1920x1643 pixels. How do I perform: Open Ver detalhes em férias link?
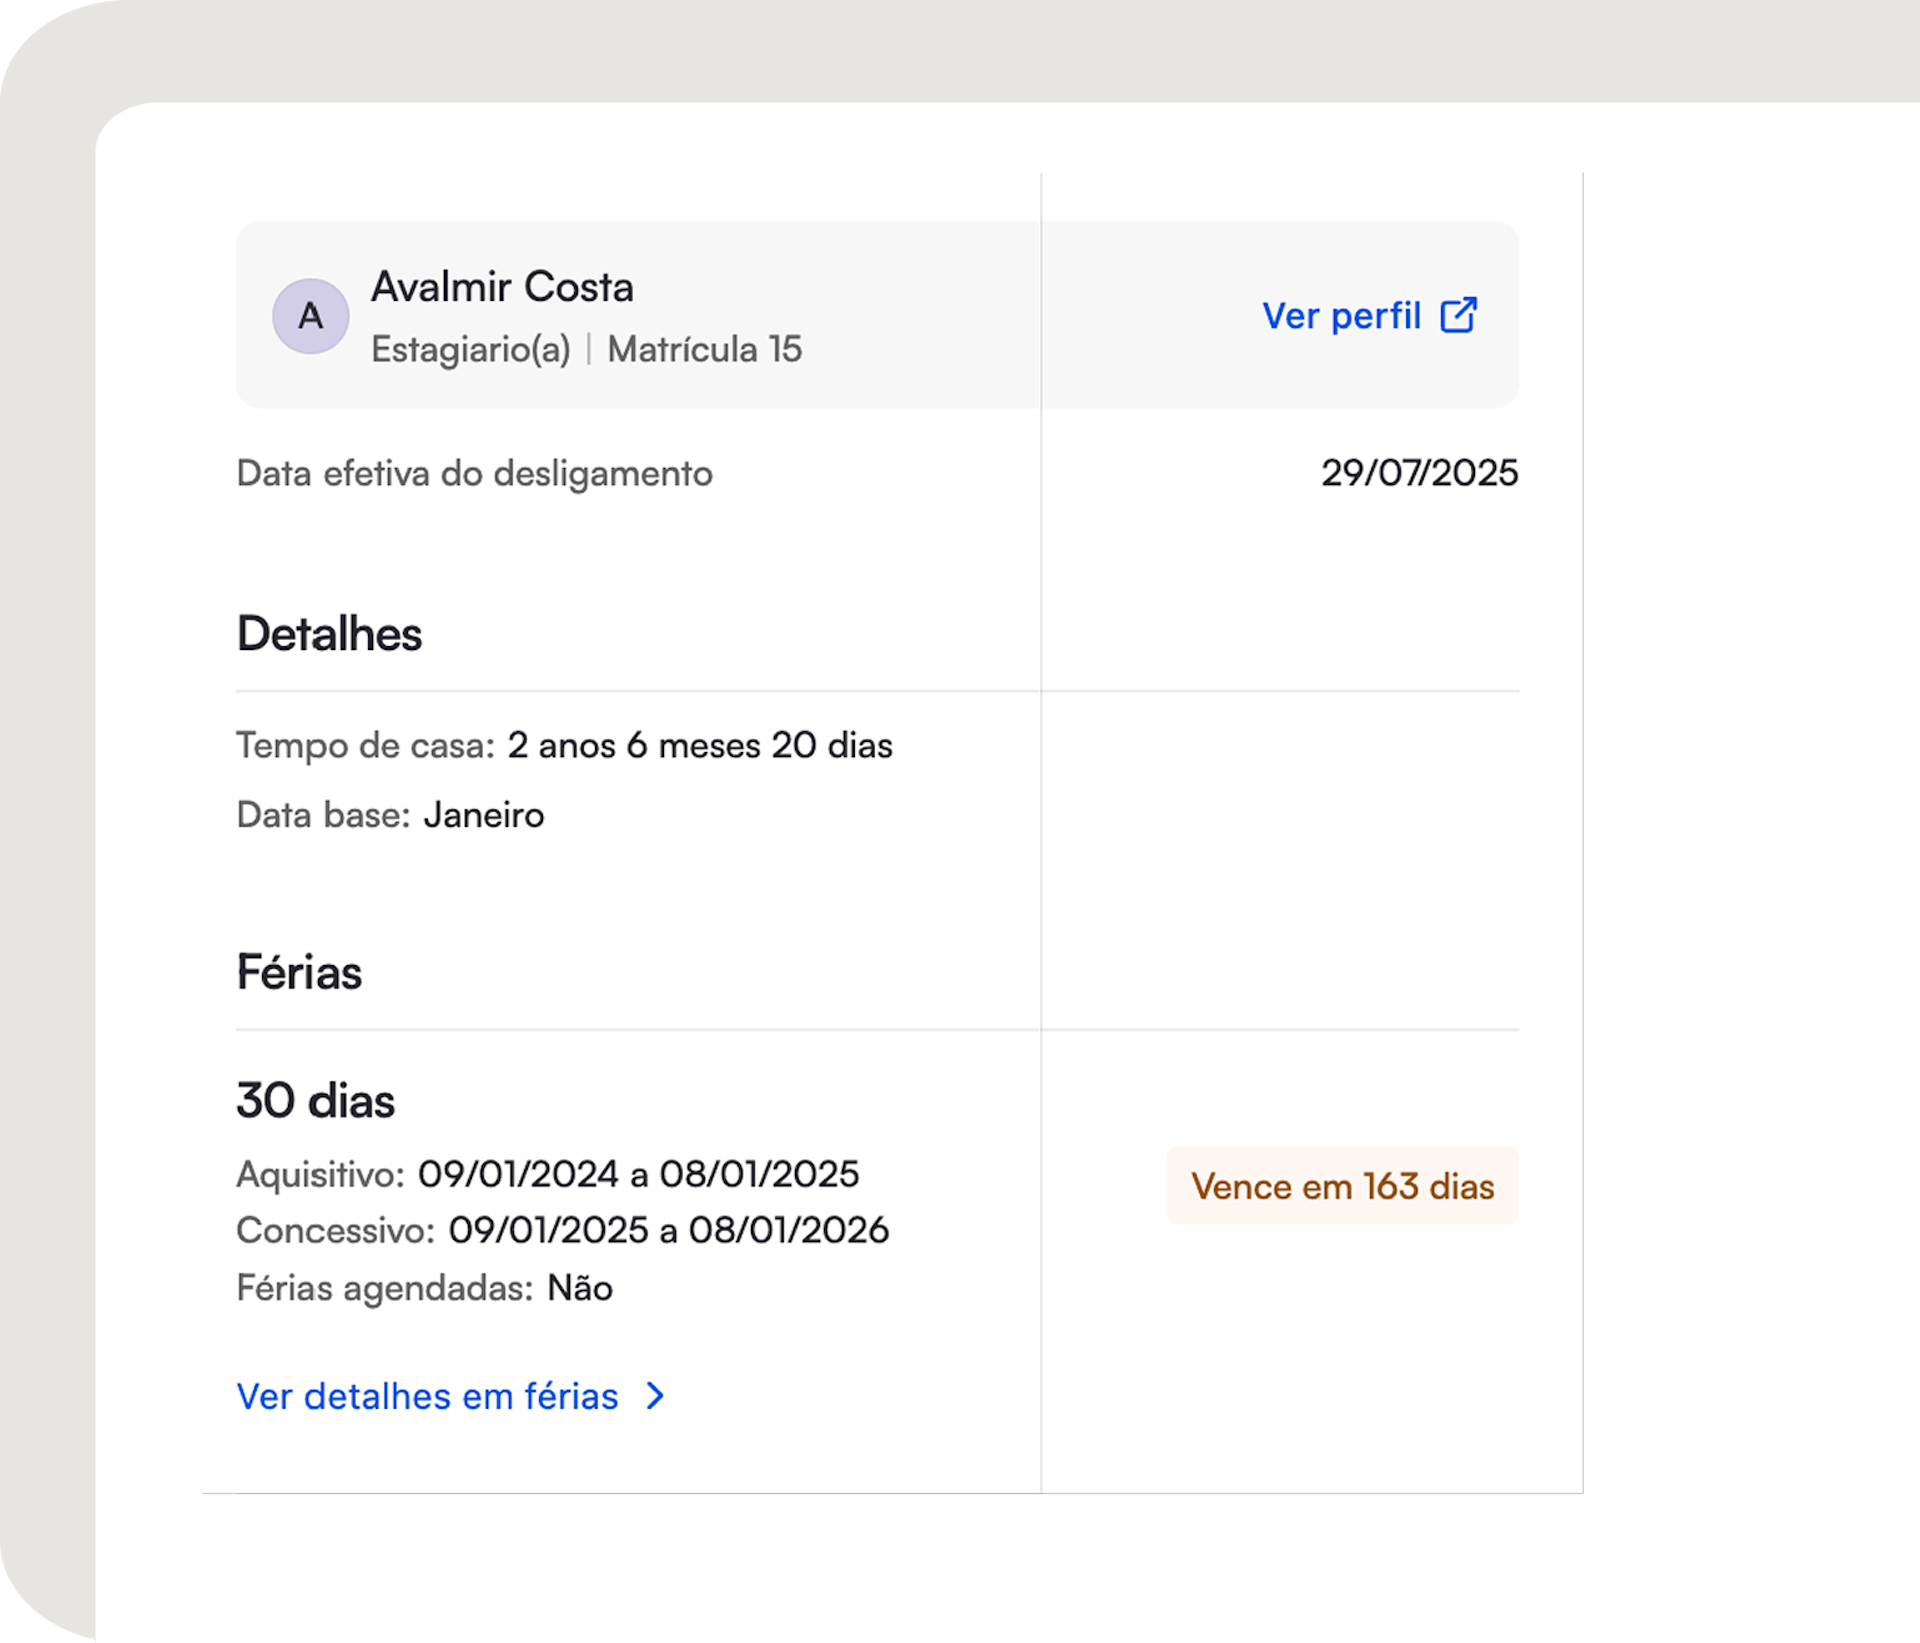coord(427,1396)
